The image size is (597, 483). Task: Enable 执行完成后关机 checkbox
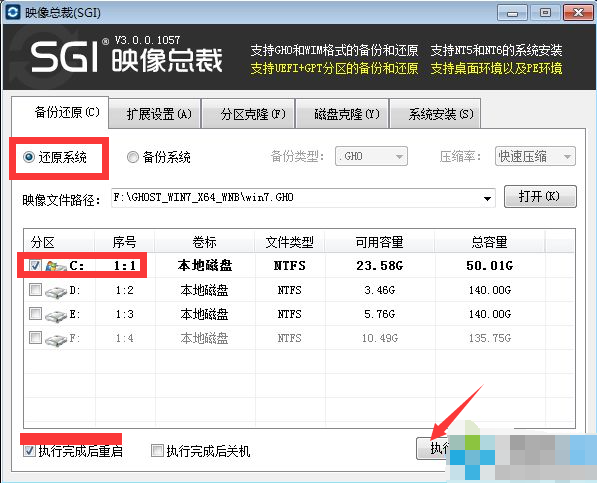pyautogui.click(x=157, y=451)
